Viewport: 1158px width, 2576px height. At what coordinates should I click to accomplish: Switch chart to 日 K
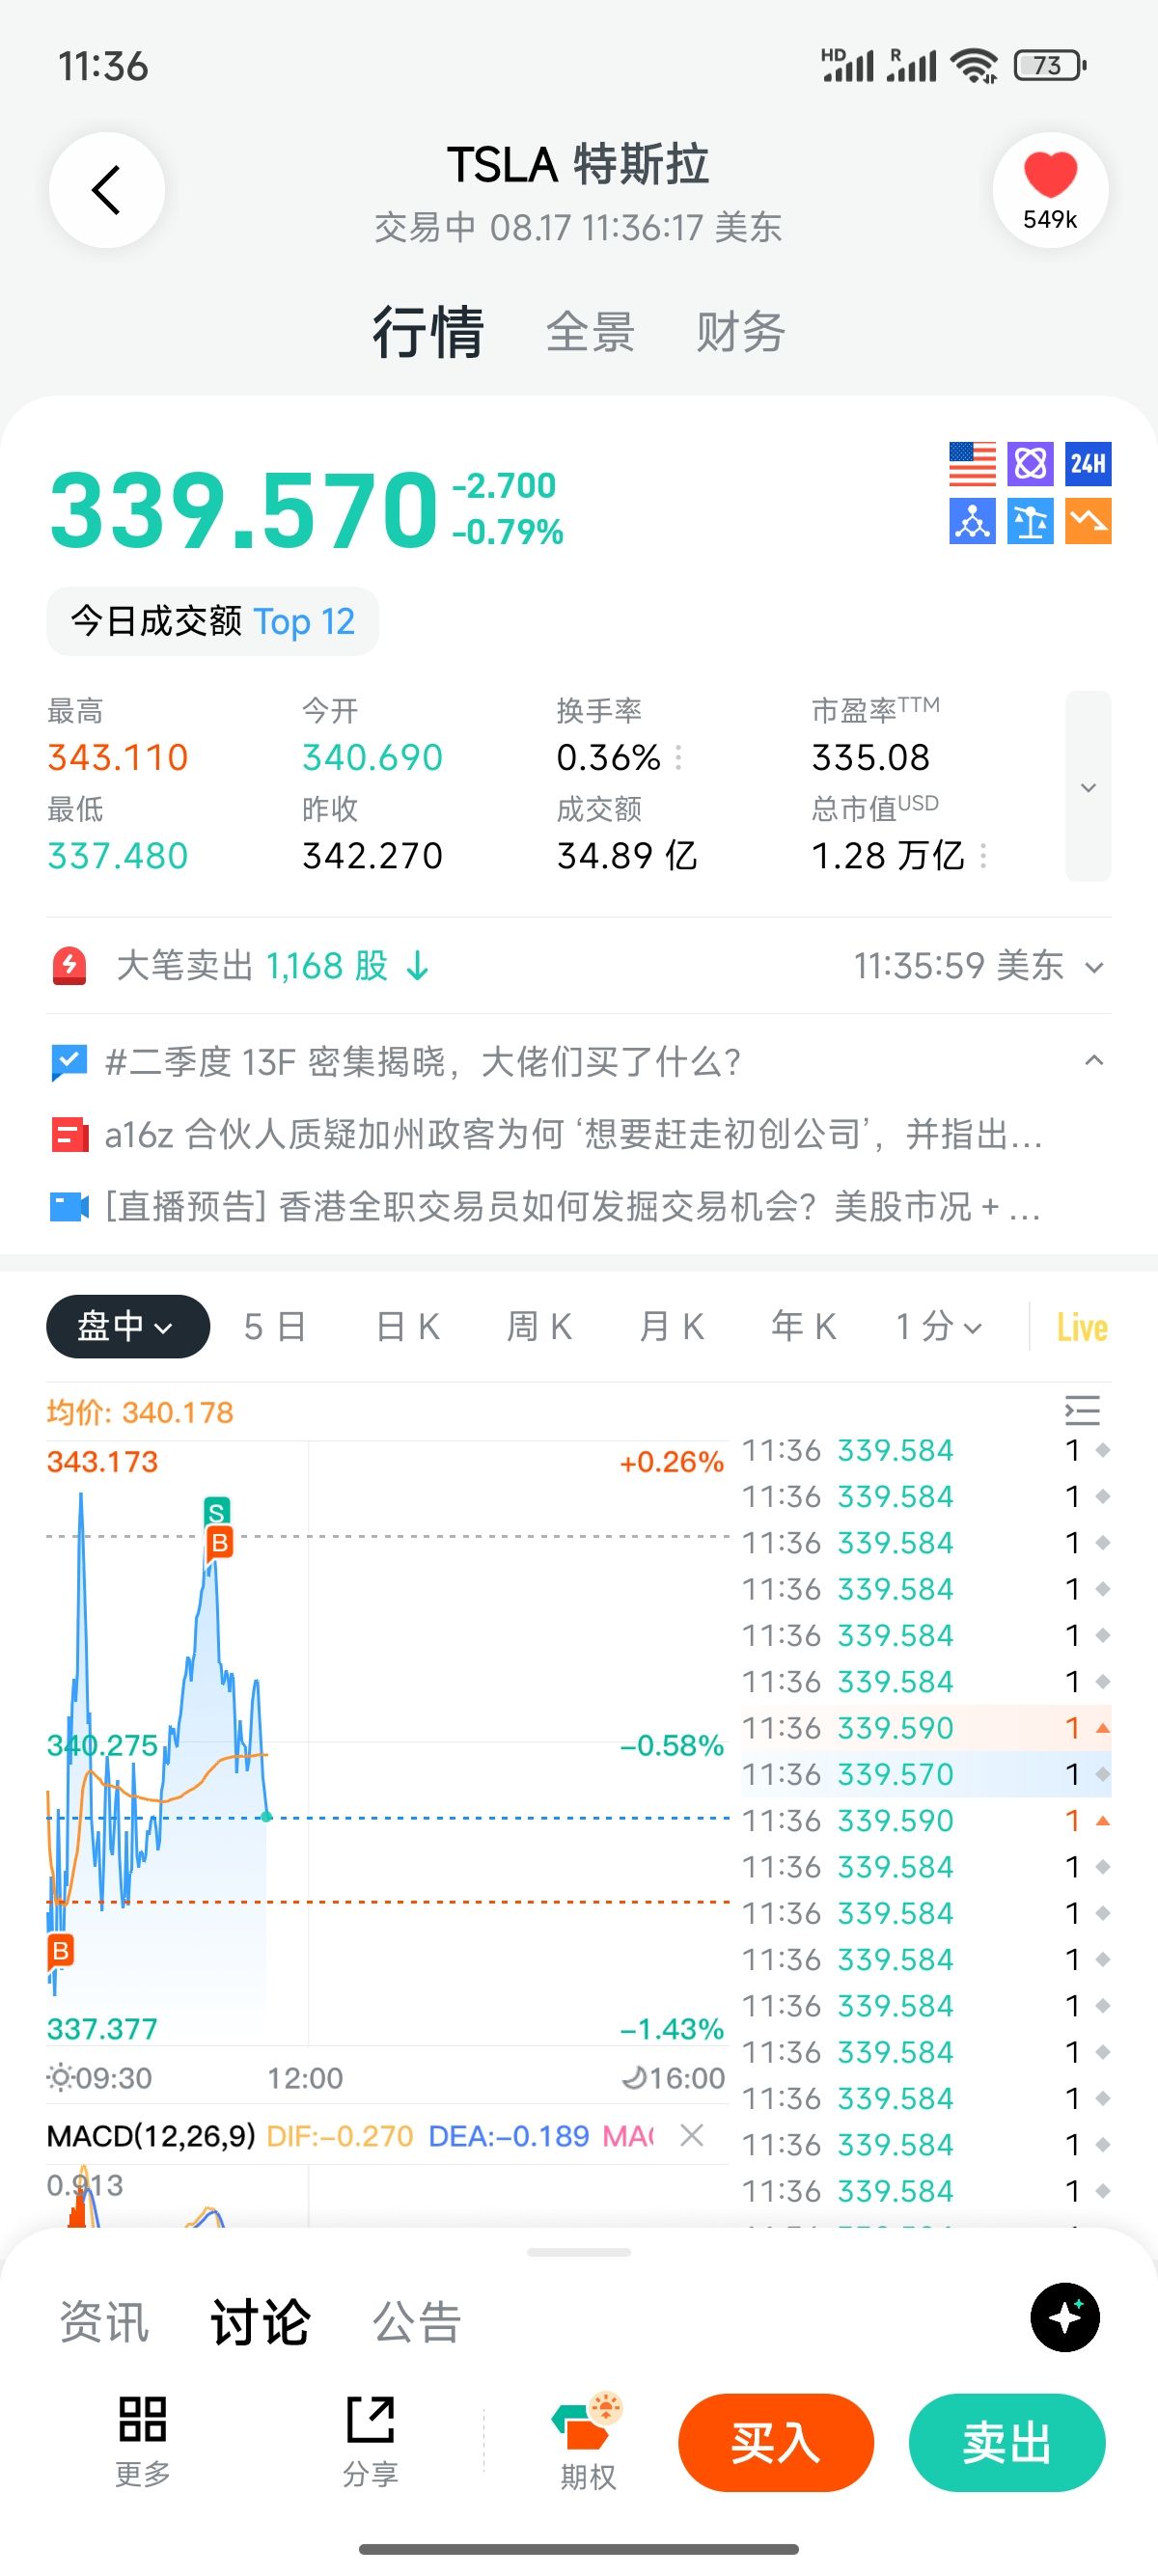(x=407, y=1327)
